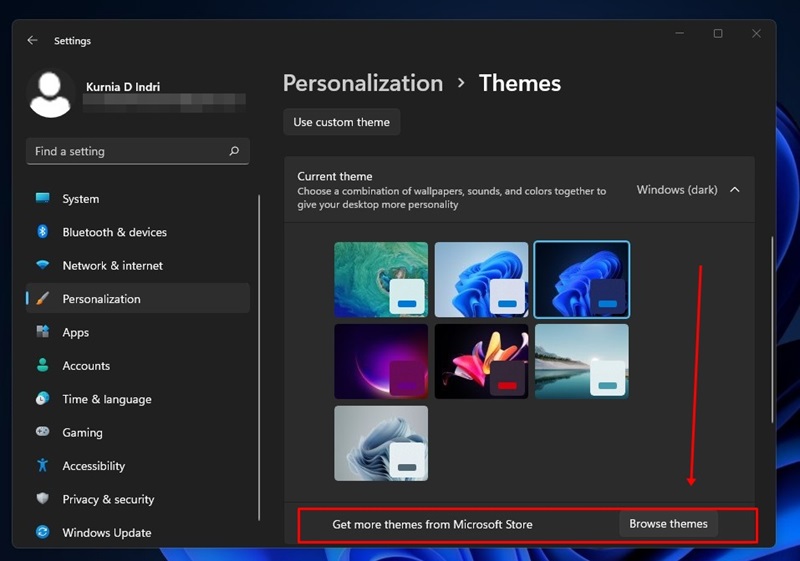Click the System monitor icon

click(42, 198)
